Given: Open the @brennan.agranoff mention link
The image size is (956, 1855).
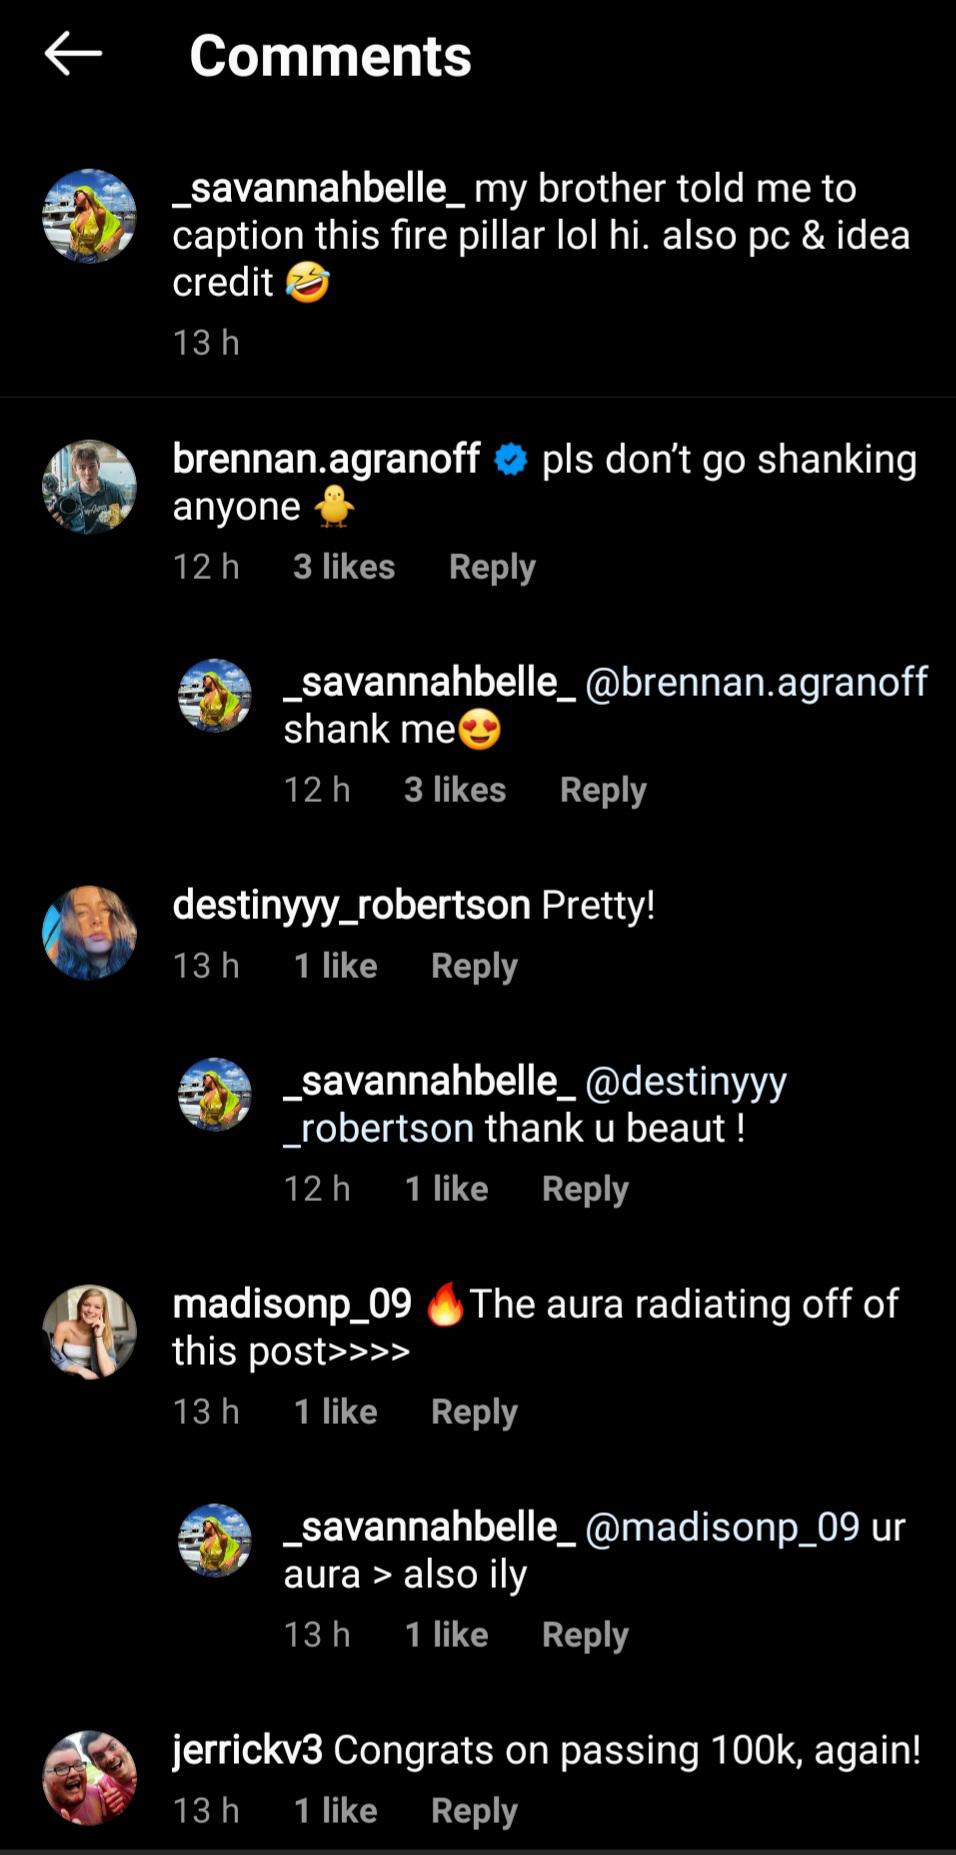Looking at the screenshot, I should (x=756, y=682).
